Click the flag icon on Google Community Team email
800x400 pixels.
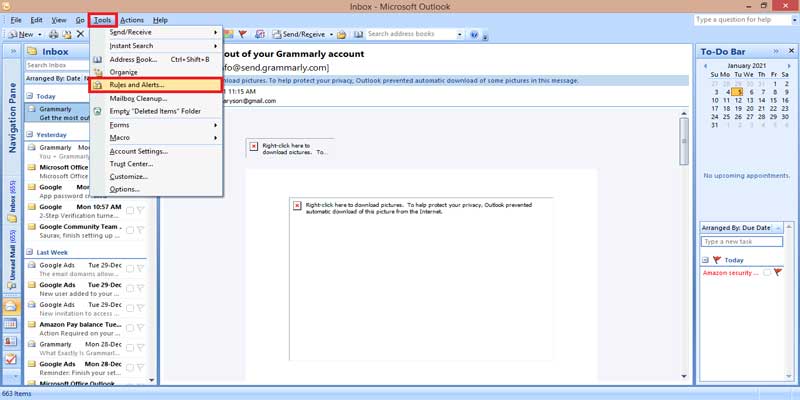click(141, 230)
